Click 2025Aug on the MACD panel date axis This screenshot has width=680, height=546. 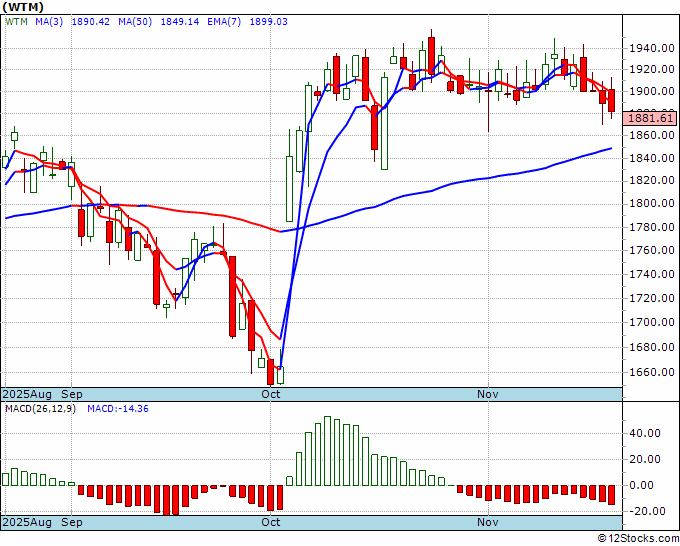point(27,522)
